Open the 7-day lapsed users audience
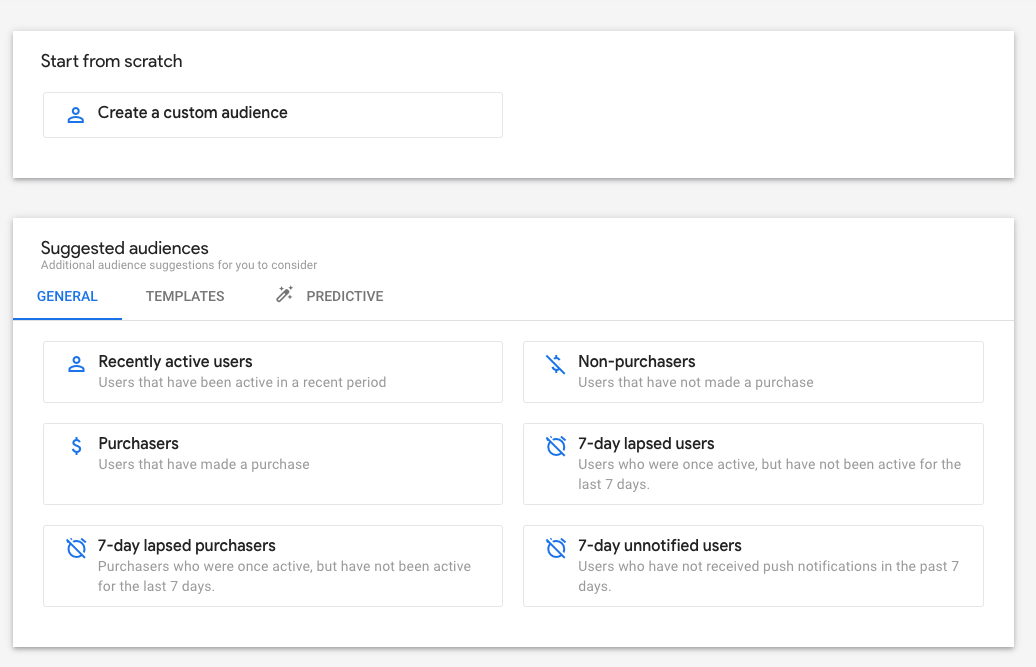 point(753,463)
